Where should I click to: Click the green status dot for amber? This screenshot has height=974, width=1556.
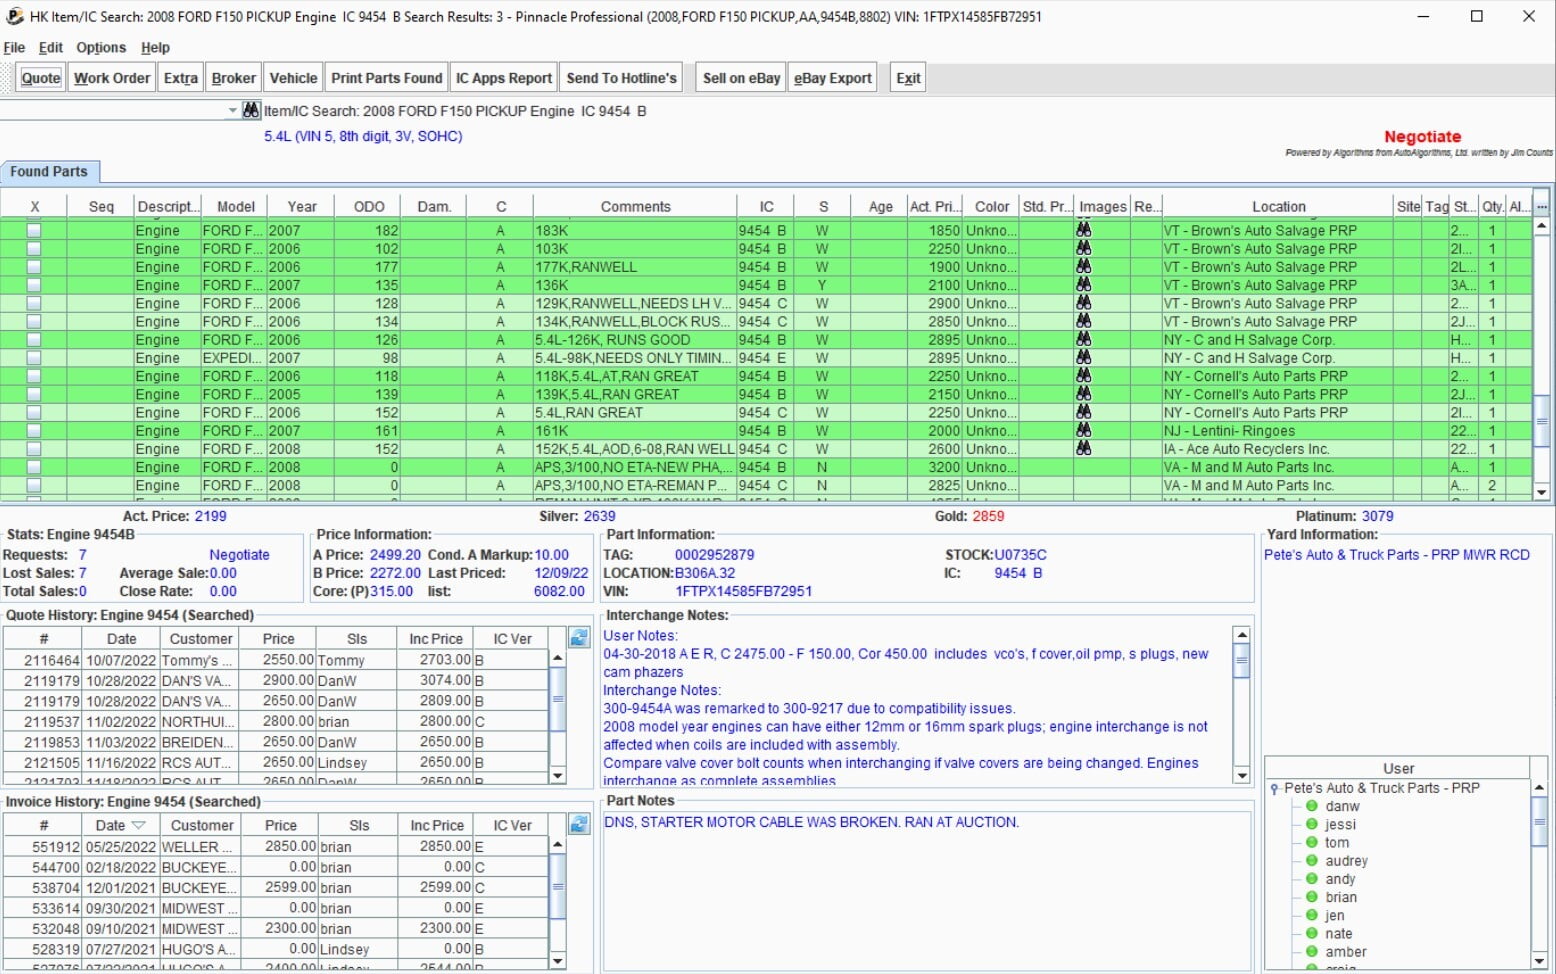pyautogui.click(x=1312, y=952)
